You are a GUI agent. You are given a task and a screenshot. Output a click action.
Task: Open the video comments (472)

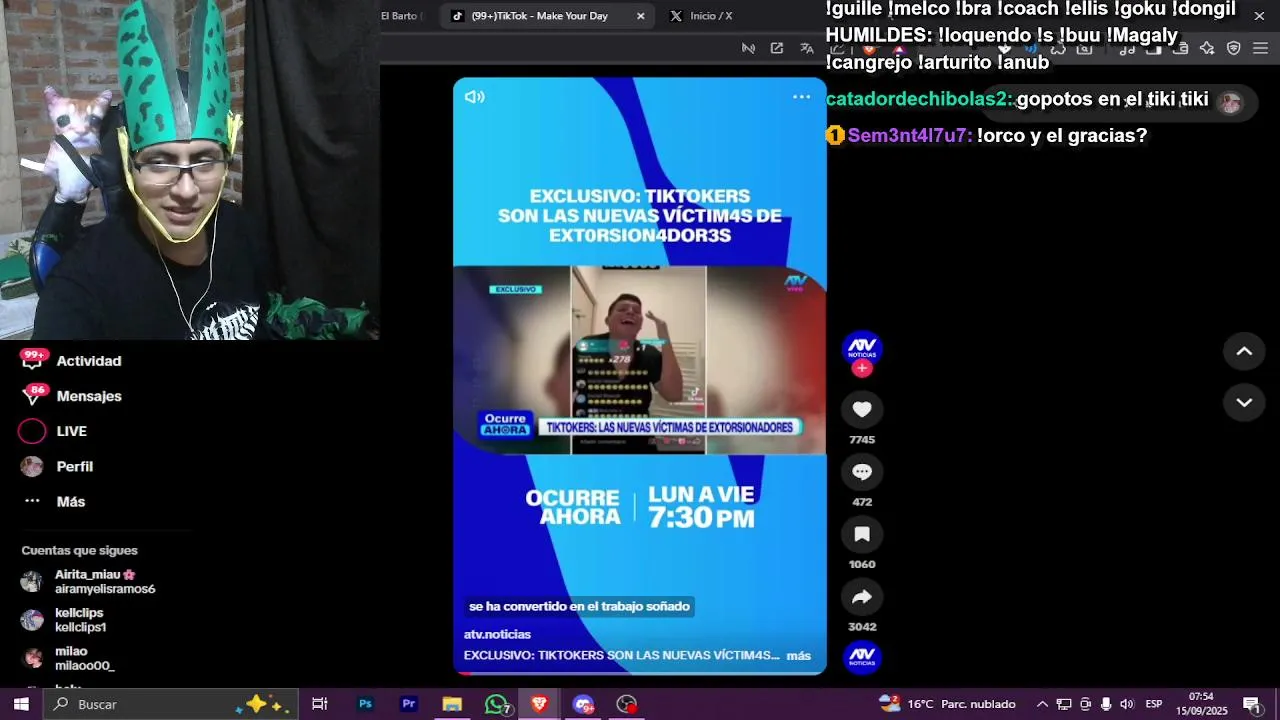pos(862,472)
